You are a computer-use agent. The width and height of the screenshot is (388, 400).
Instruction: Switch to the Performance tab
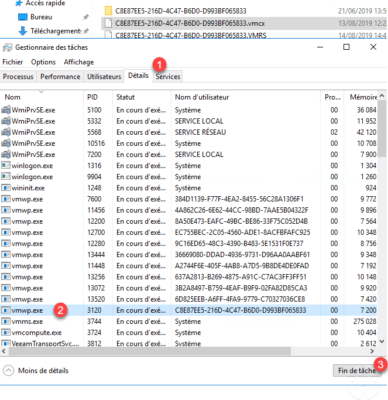point(60,77)
